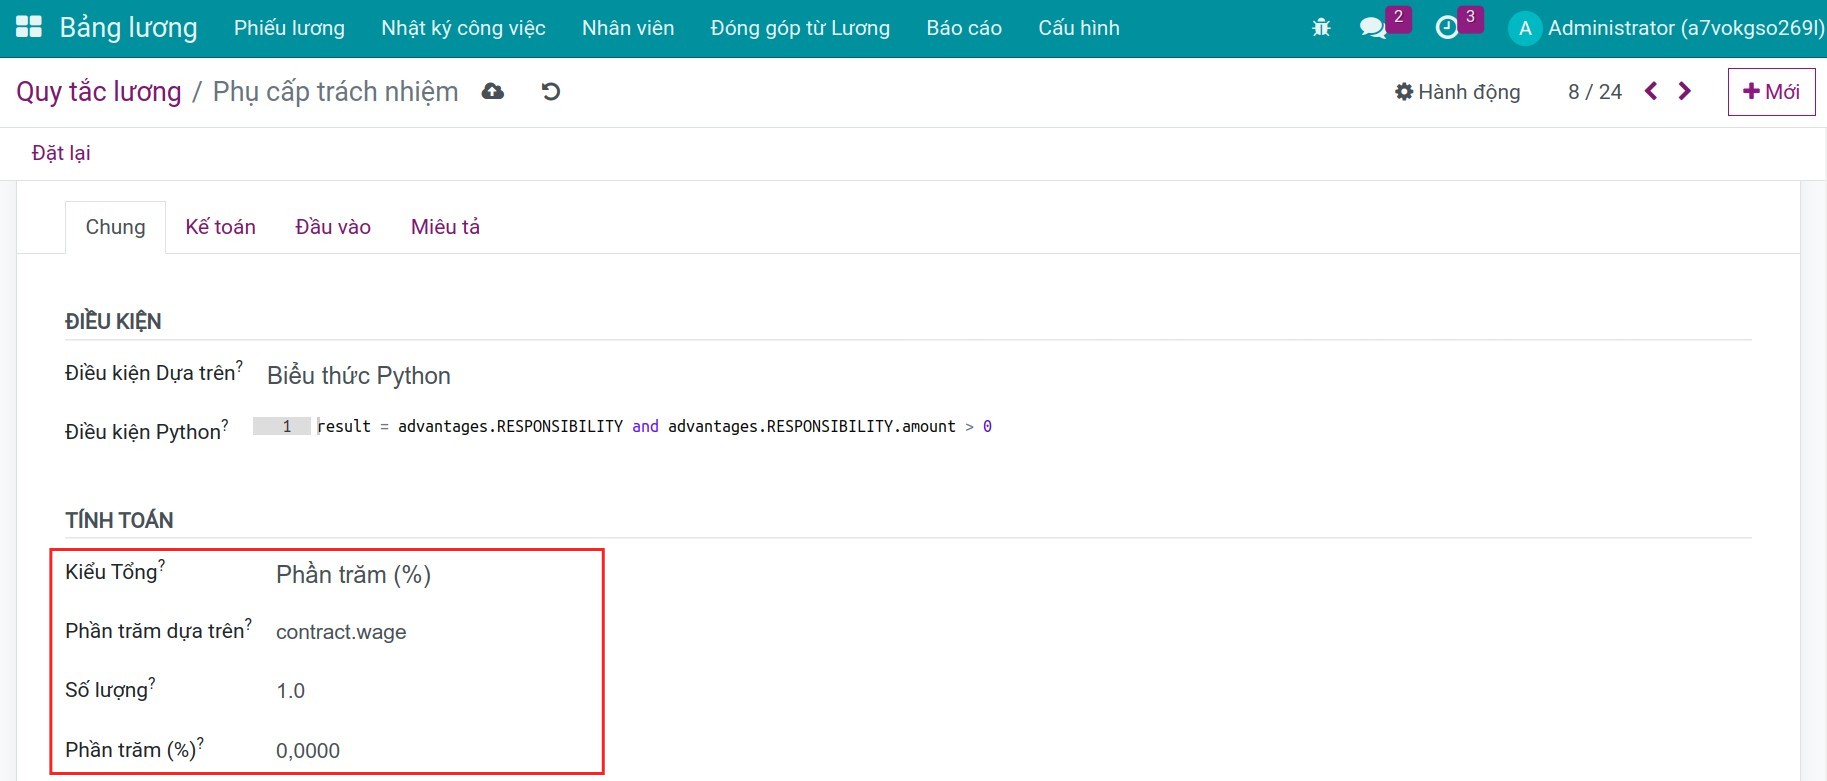The width and height of the screenshot is (1827, 781).
Task: Open the Miêu tả tab
Action: (x=445, y=227)
